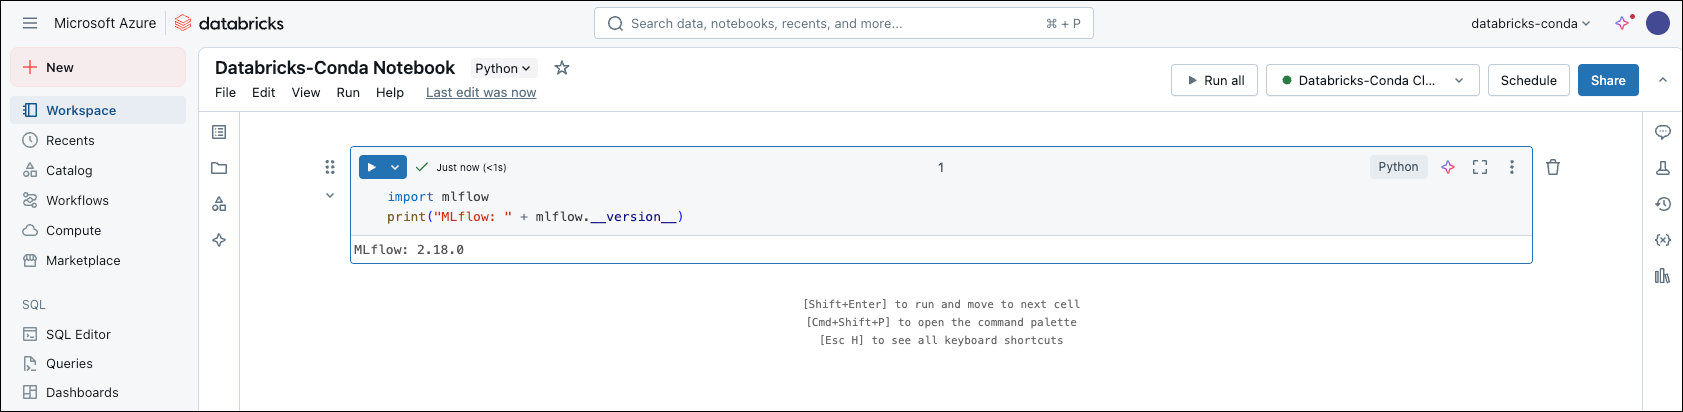The image size is (1683, 412).
Task: Open the catalog shapes icon in notebook sidebar
Action: click(219, 204)
